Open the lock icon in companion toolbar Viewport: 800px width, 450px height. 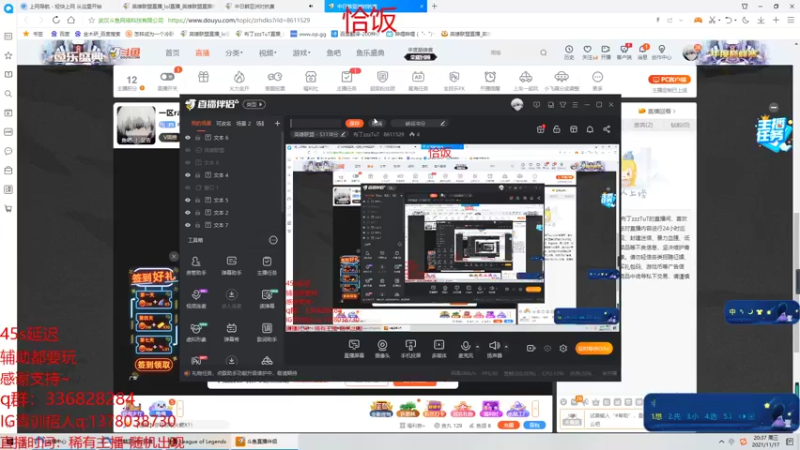pyautogui.click(x=557, y=130)
